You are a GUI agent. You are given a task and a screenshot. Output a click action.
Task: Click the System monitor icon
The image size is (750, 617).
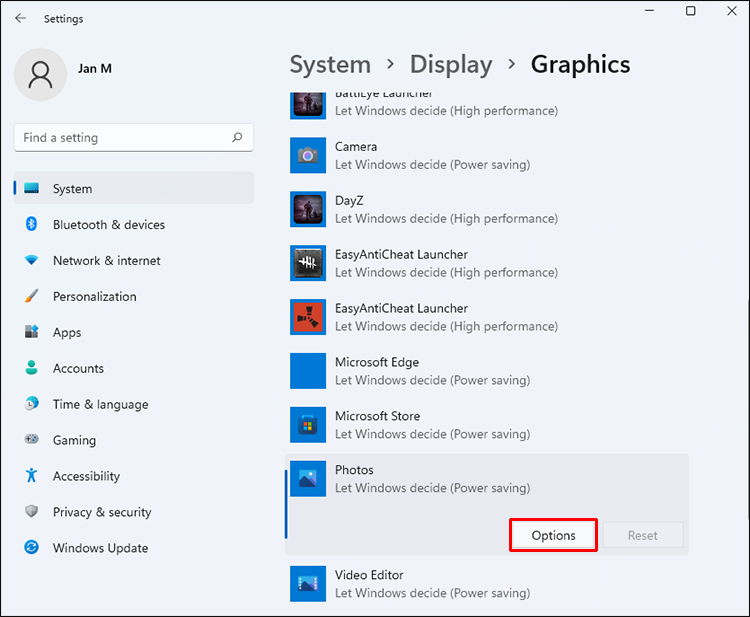point(32,188)
